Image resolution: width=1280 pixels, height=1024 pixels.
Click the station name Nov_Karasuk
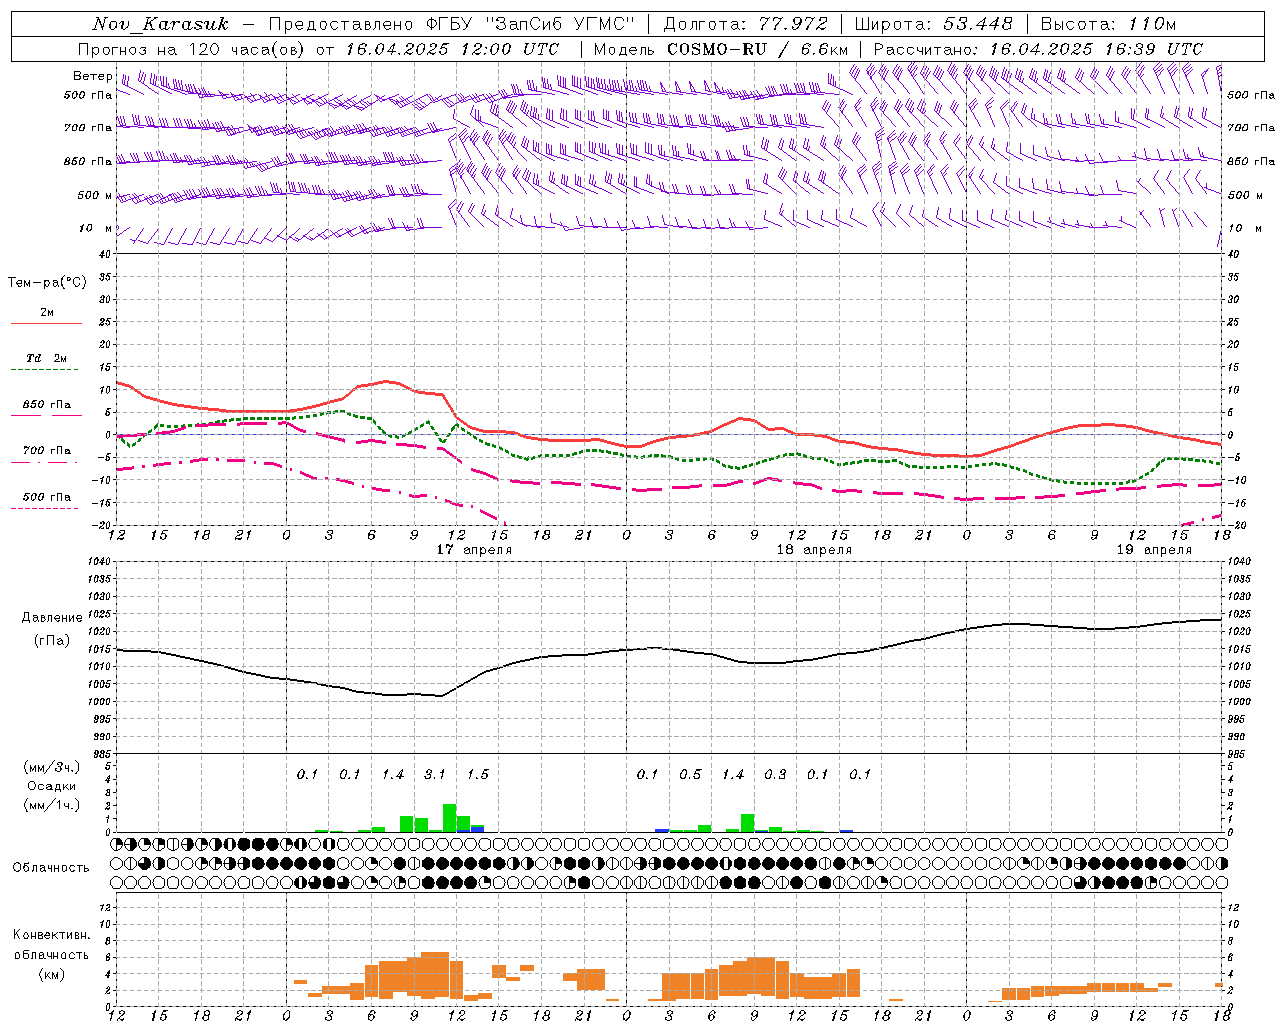click(x=160, y=24)
